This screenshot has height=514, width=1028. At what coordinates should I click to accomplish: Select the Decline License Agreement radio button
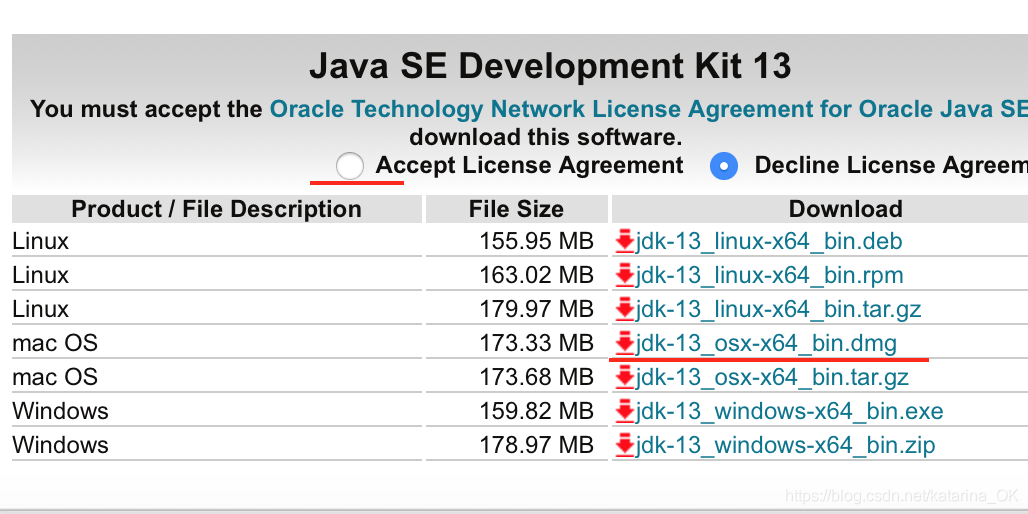724,167
